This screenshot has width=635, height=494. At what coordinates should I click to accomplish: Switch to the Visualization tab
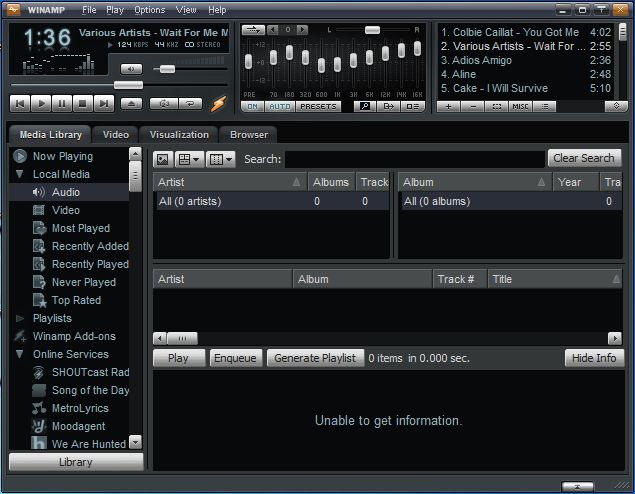pos(179,135)
